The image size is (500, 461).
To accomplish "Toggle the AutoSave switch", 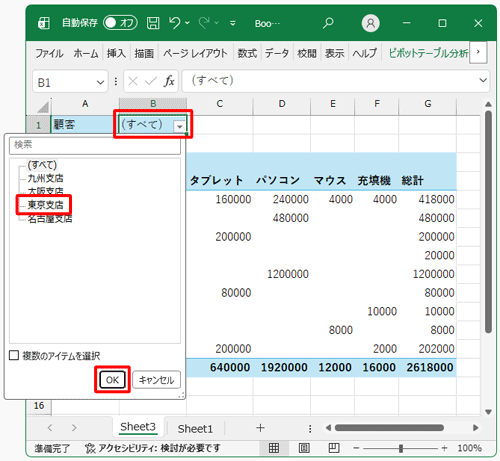I will [120, 23].
